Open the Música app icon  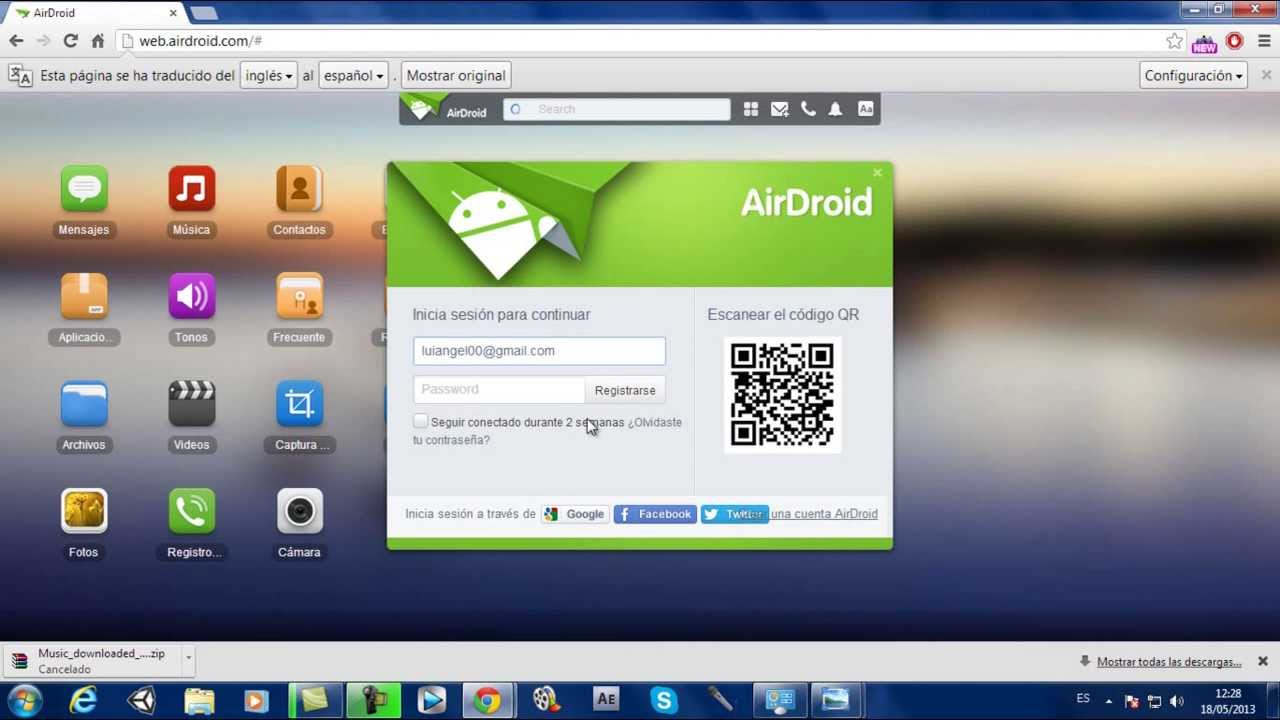pyautogui.click(x=192, y=189)
